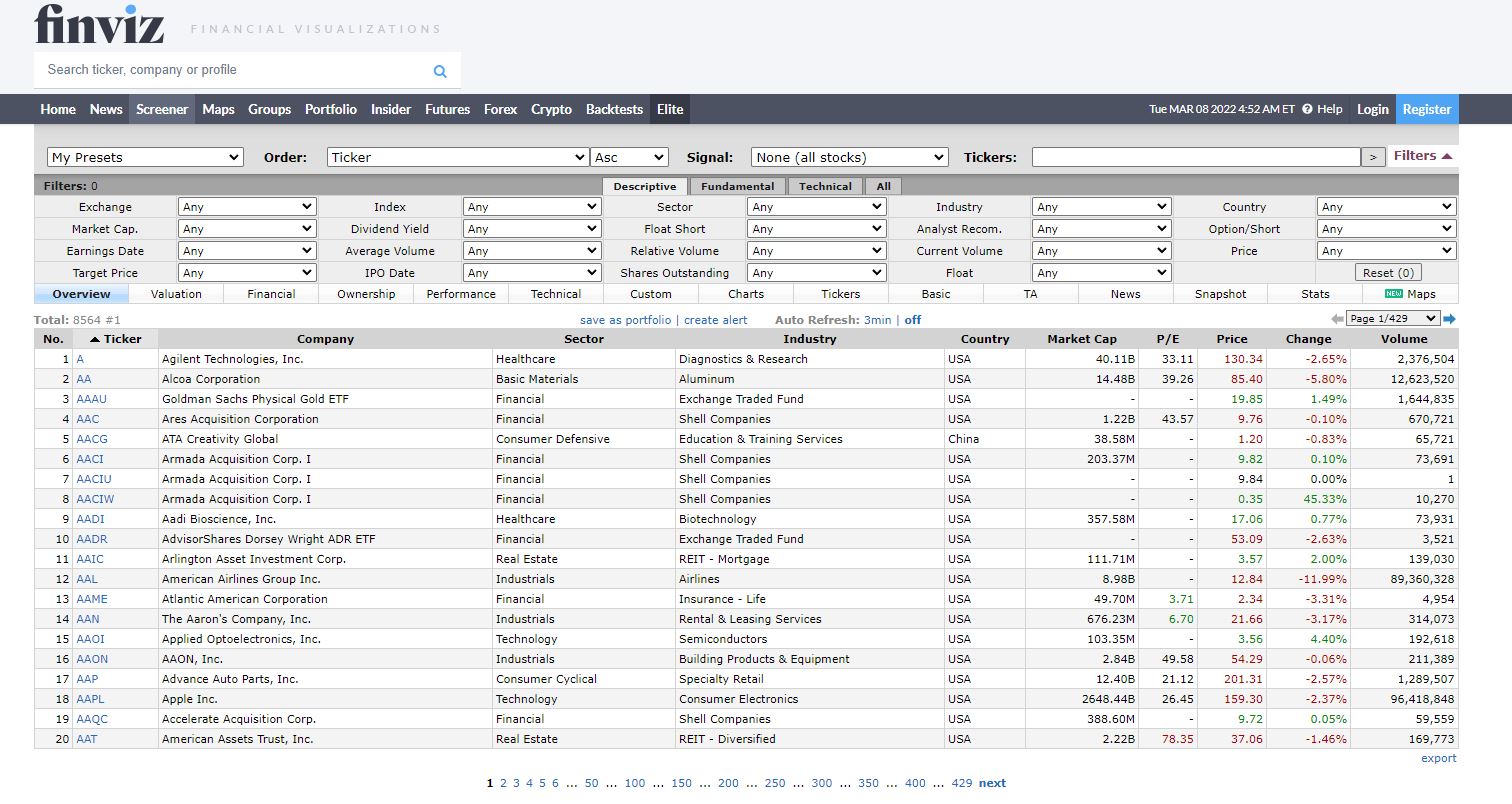This screenshot has width=1512, height=804.
Task: Open the Asc sort direction dropdown
Action: 630,157
